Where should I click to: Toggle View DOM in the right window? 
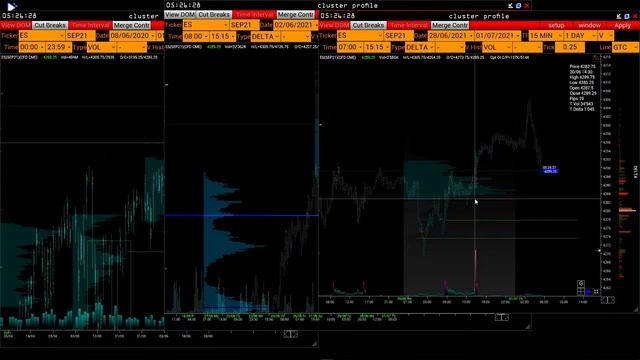pos(334,25)
